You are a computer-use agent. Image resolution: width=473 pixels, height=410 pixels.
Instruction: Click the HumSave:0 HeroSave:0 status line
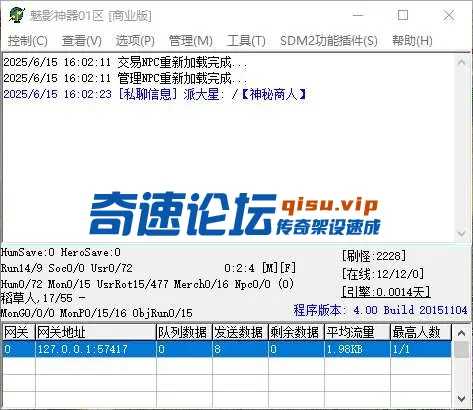pyautogui.click(x=61, y=252)
